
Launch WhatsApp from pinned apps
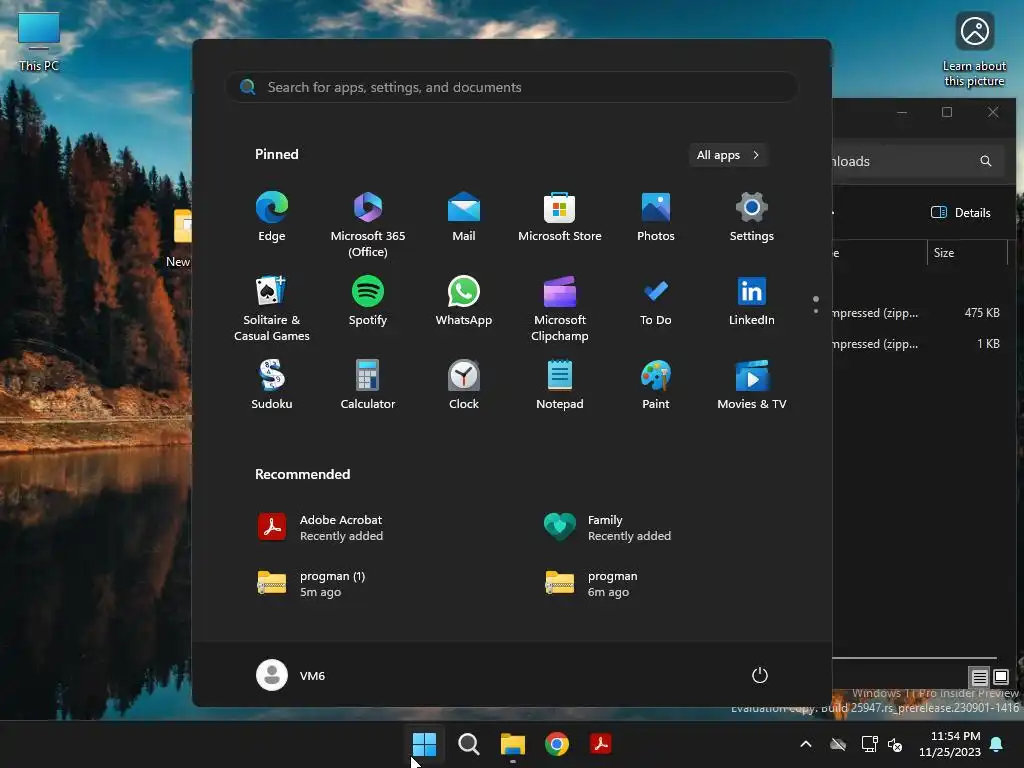click(x=464, y=301)
